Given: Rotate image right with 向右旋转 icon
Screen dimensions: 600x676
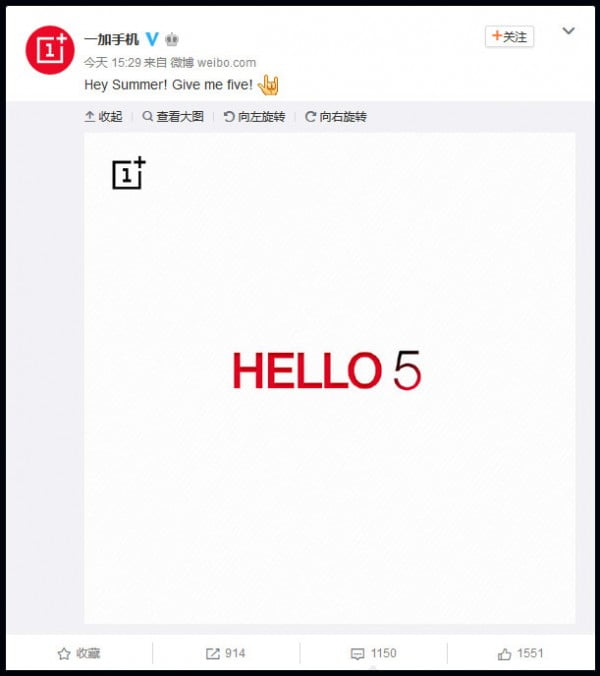Looking at the screenshot, I should [310, 116].
